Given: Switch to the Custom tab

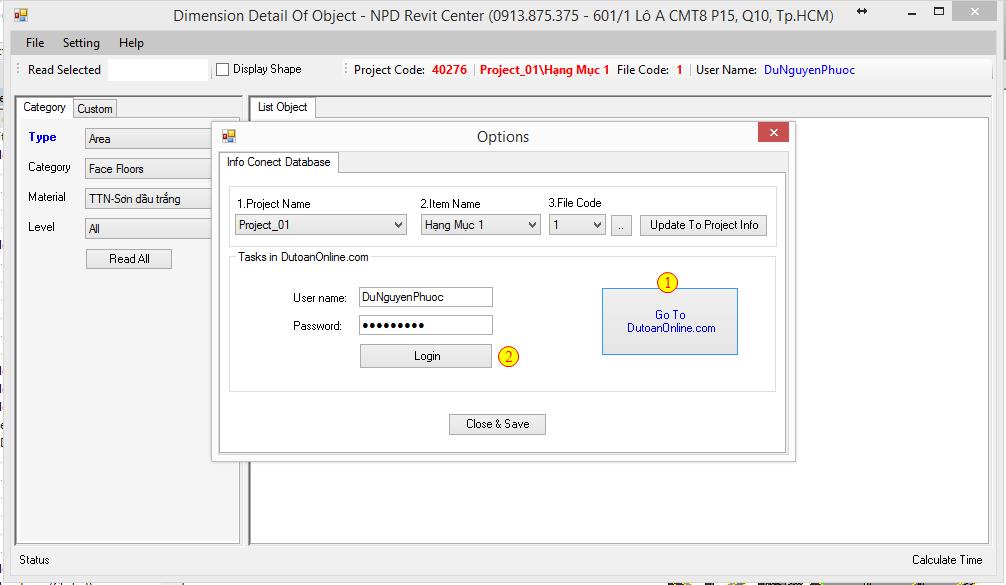Looking at the screenshot, I should tap(95, 108).
